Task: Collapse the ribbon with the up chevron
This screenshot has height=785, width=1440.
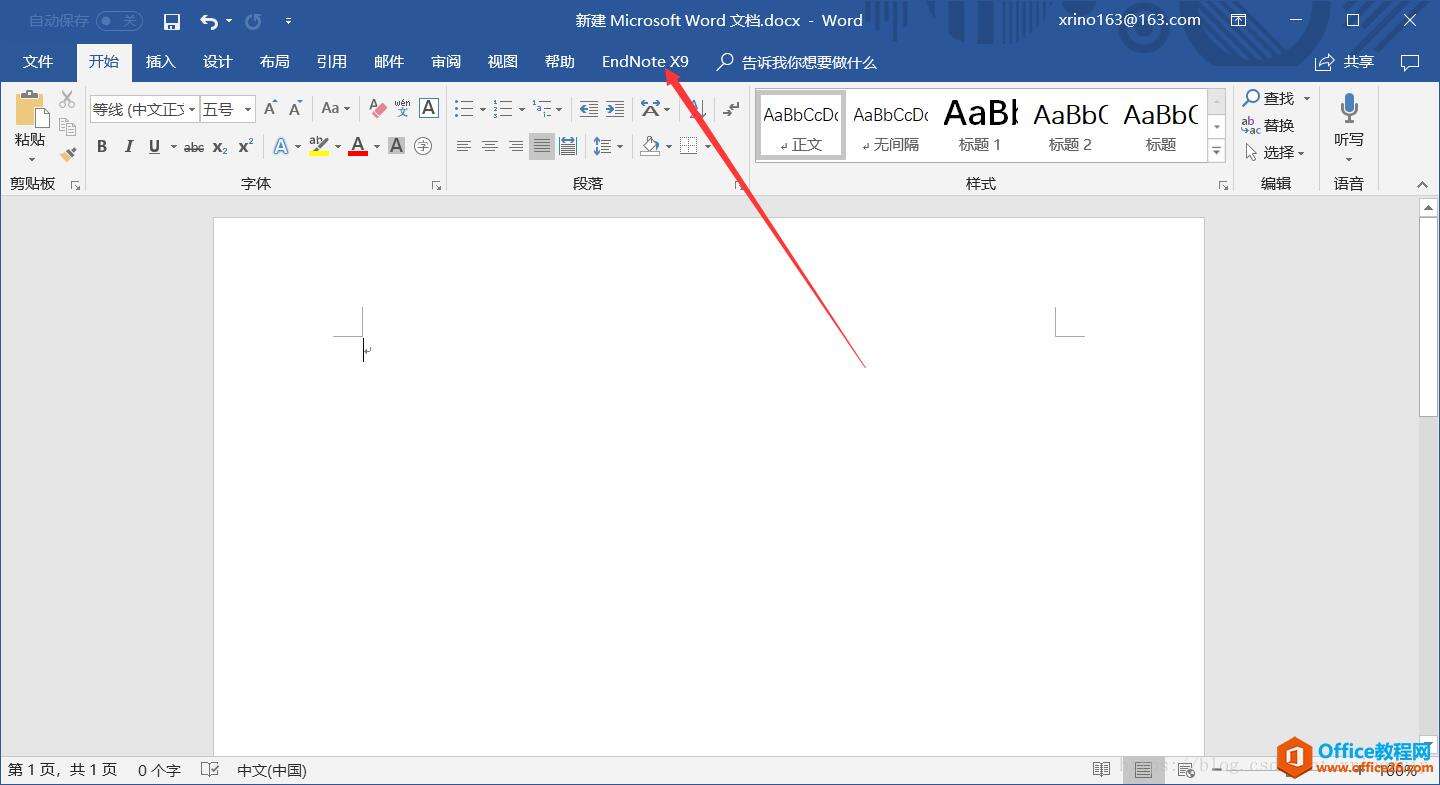Action: click(1422, 185)
